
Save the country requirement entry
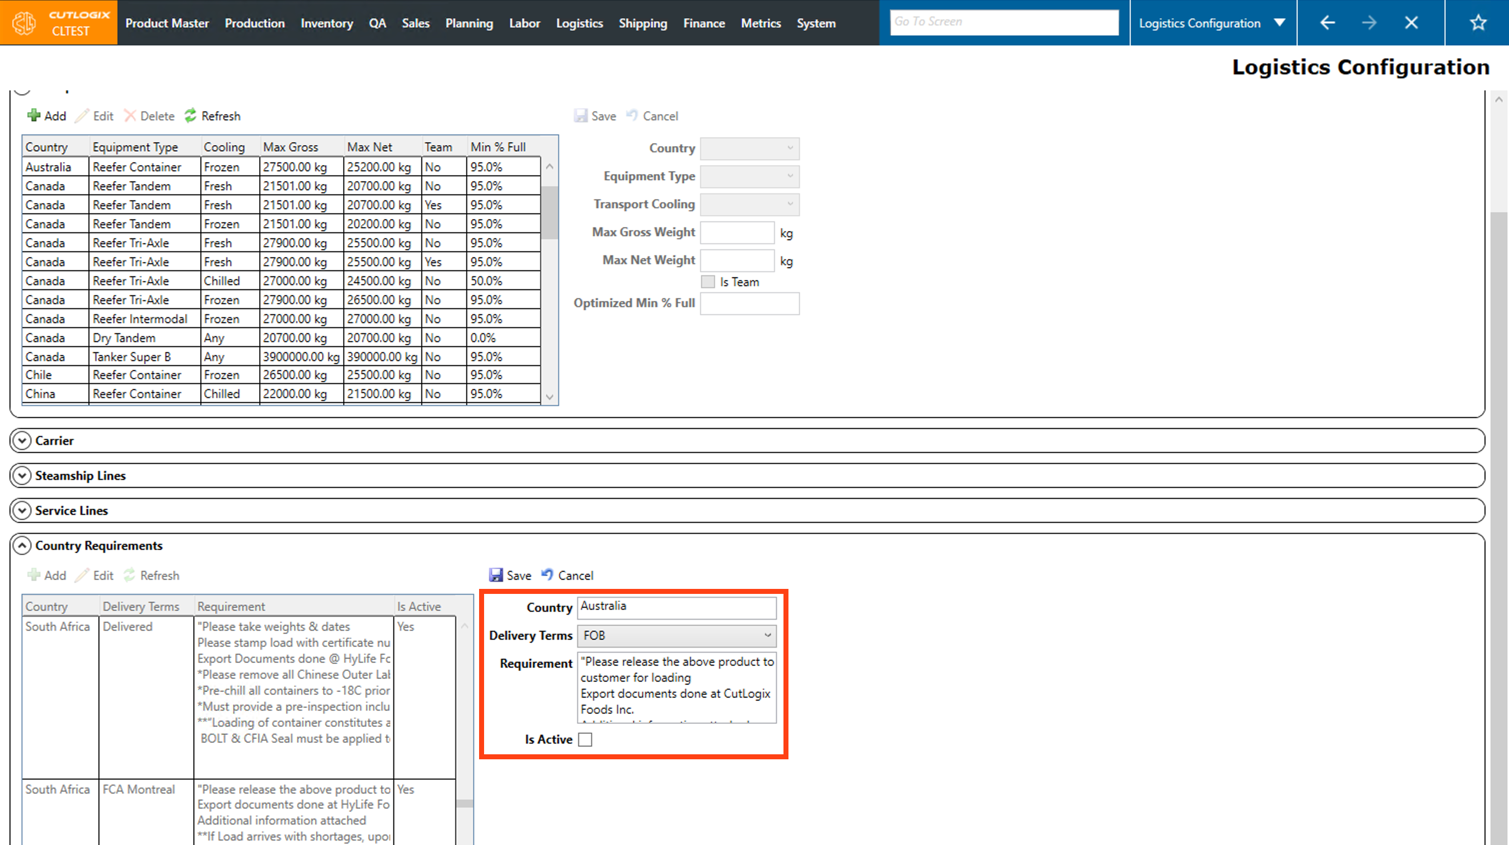coord(510,575)
